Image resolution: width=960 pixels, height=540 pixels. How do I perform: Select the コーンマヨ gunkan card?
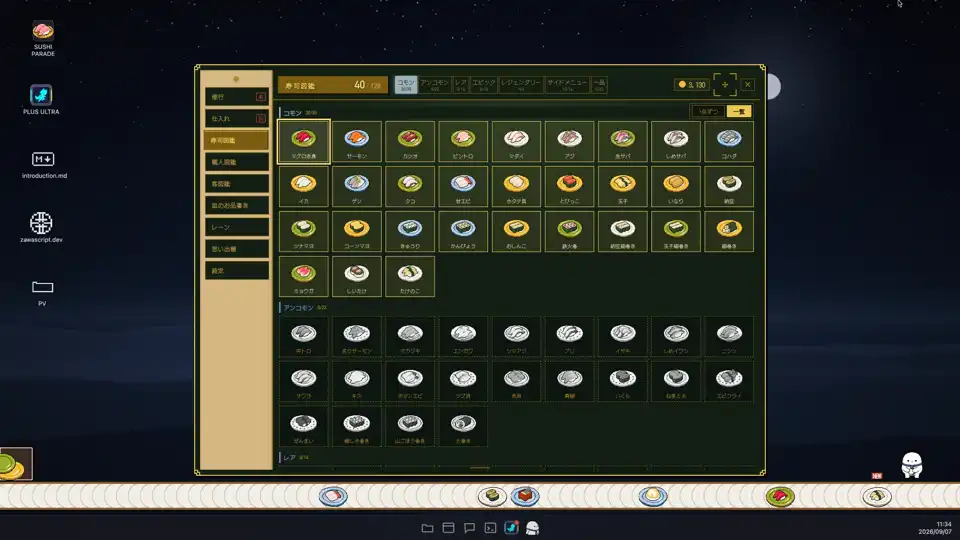point(357,231)
